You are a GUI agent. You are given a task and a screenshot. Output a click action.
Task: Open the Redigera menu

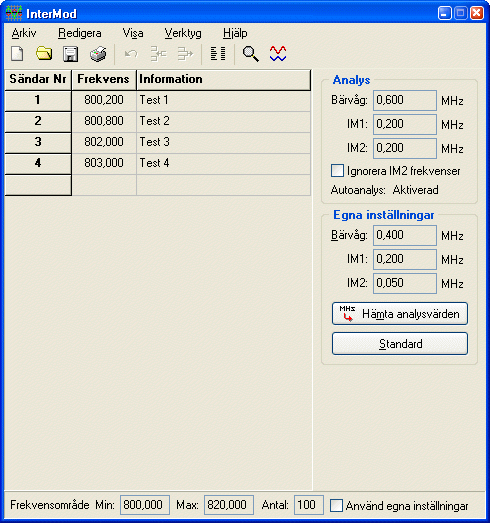[x=80, y=33]
